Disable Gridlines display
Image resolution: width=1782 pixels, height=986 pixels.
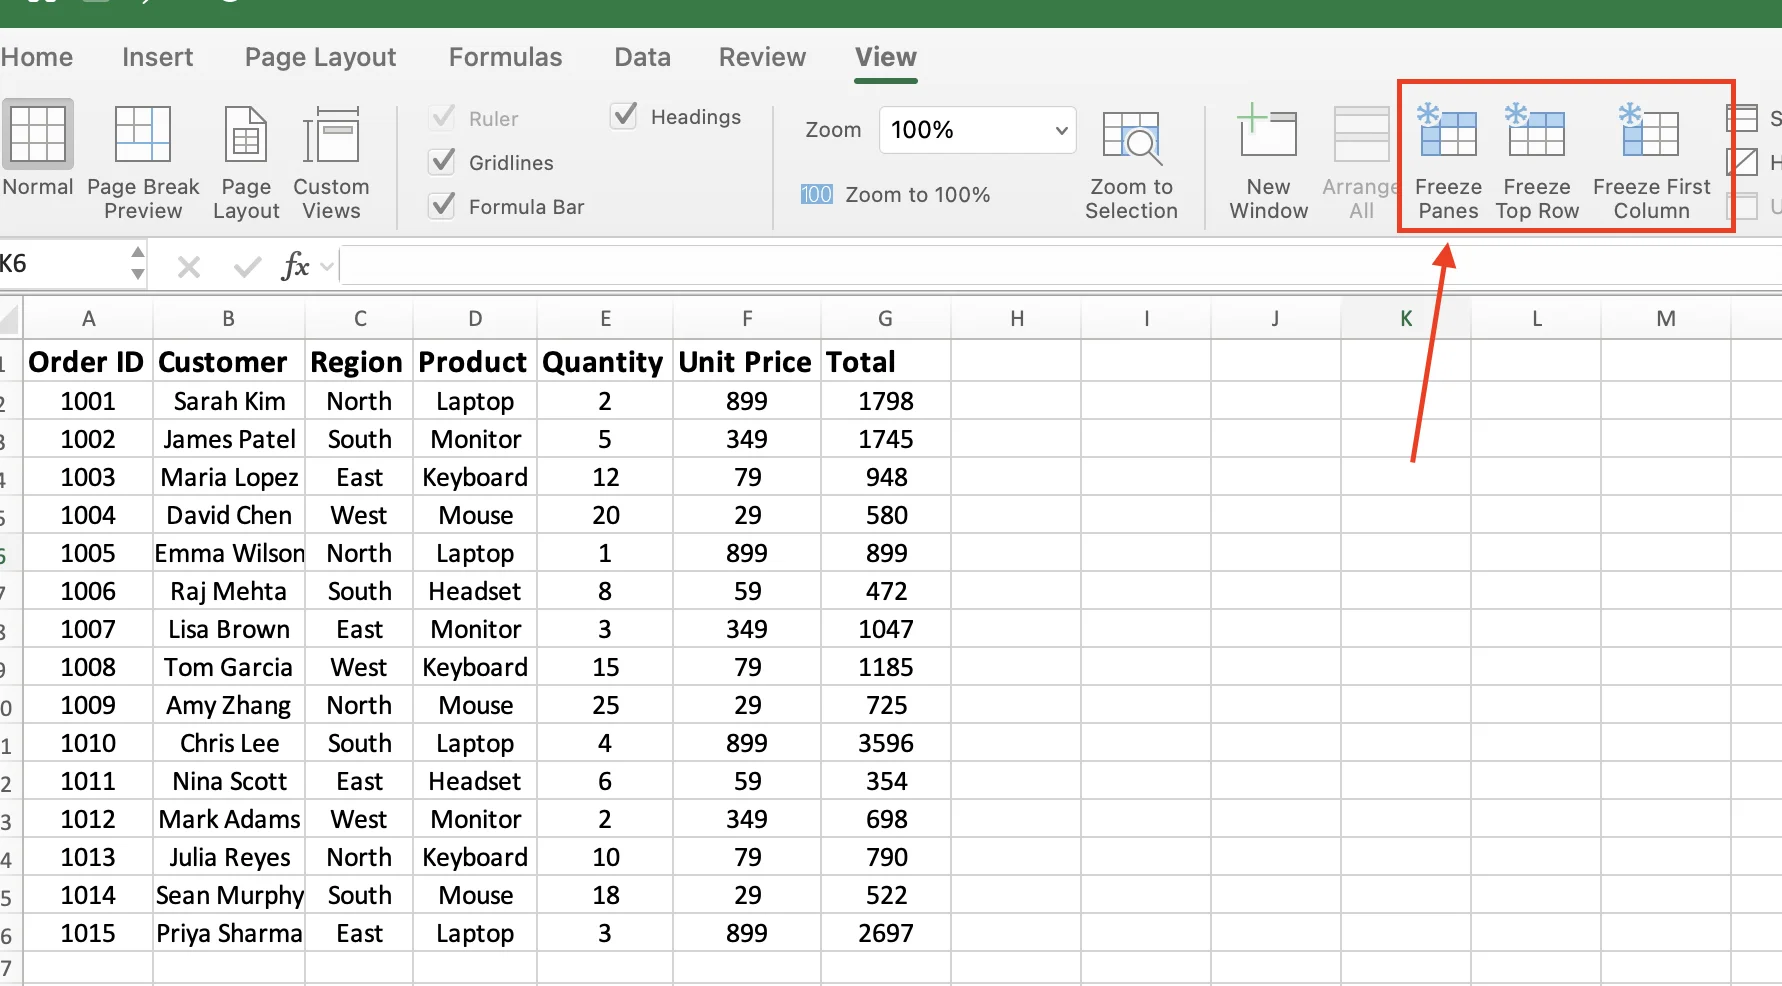point(441,161)
